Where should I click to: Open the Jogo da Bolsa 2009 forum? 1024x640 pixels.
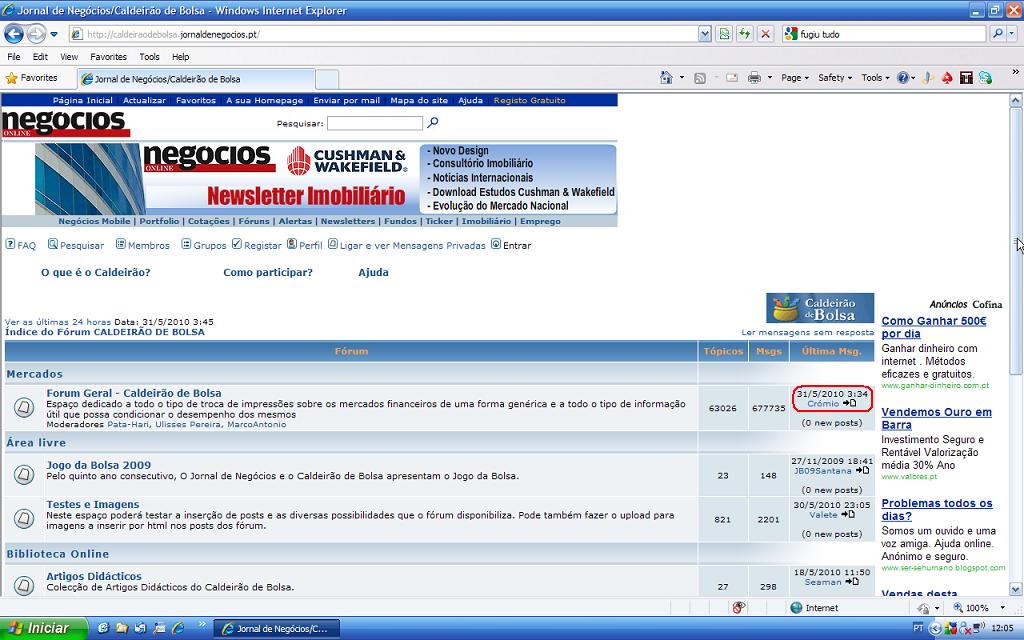pos(99,465)
